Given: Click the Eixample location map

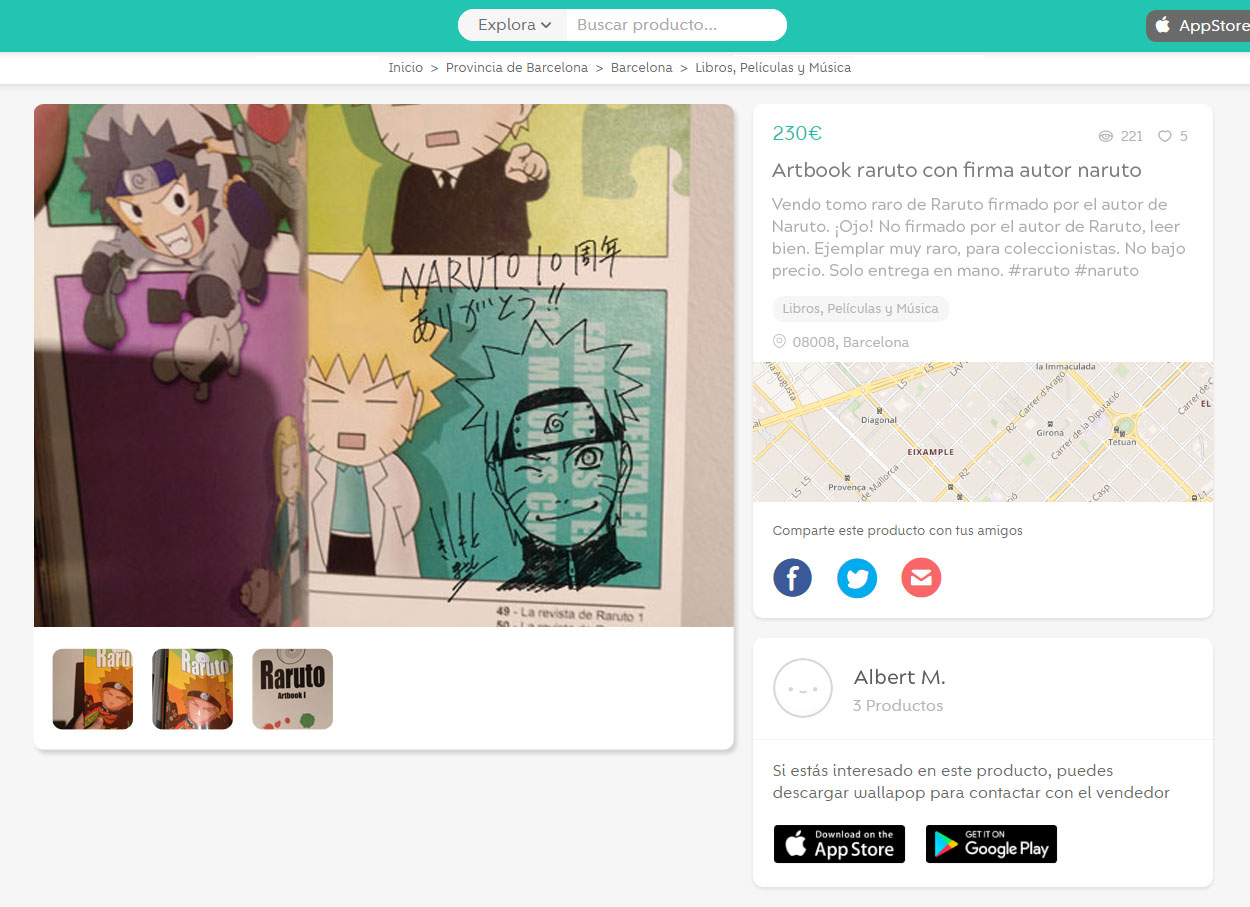Looking at the screenshot, I should (983, 432).
